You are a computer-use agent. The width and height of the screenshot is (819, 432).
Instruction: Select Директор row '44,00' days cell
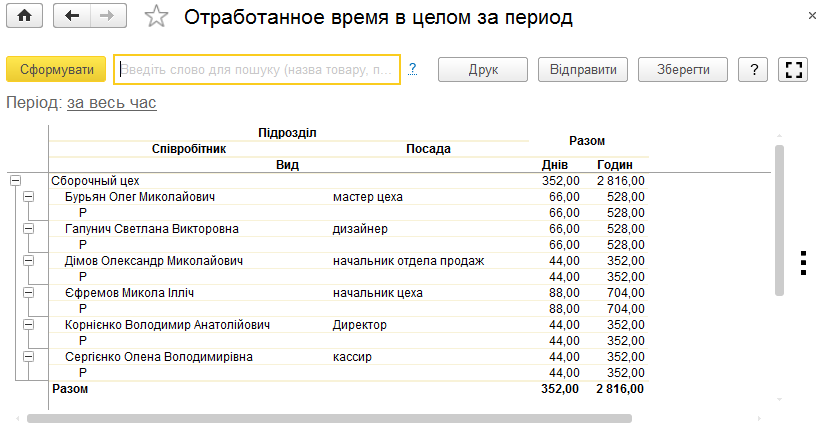564,325
